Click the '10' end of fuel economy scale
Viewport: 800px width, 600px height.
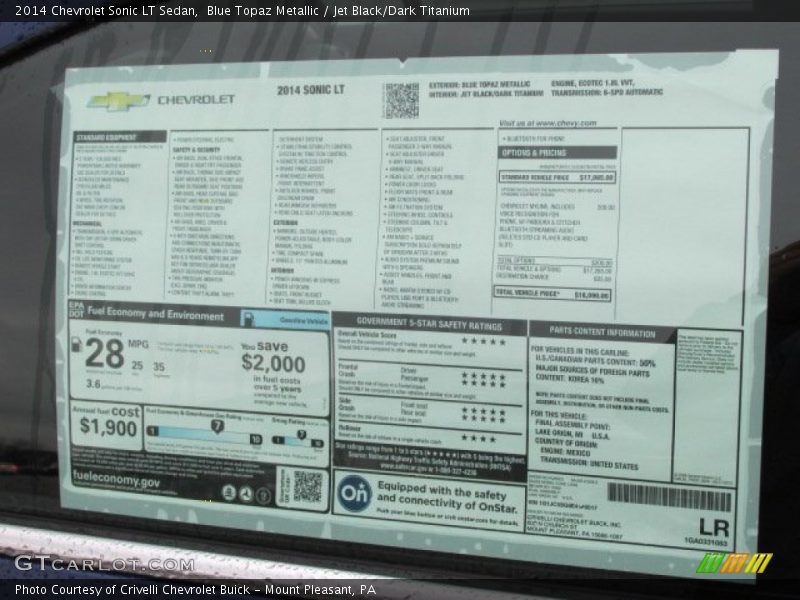pyautogui.click(x=256, y=439)
